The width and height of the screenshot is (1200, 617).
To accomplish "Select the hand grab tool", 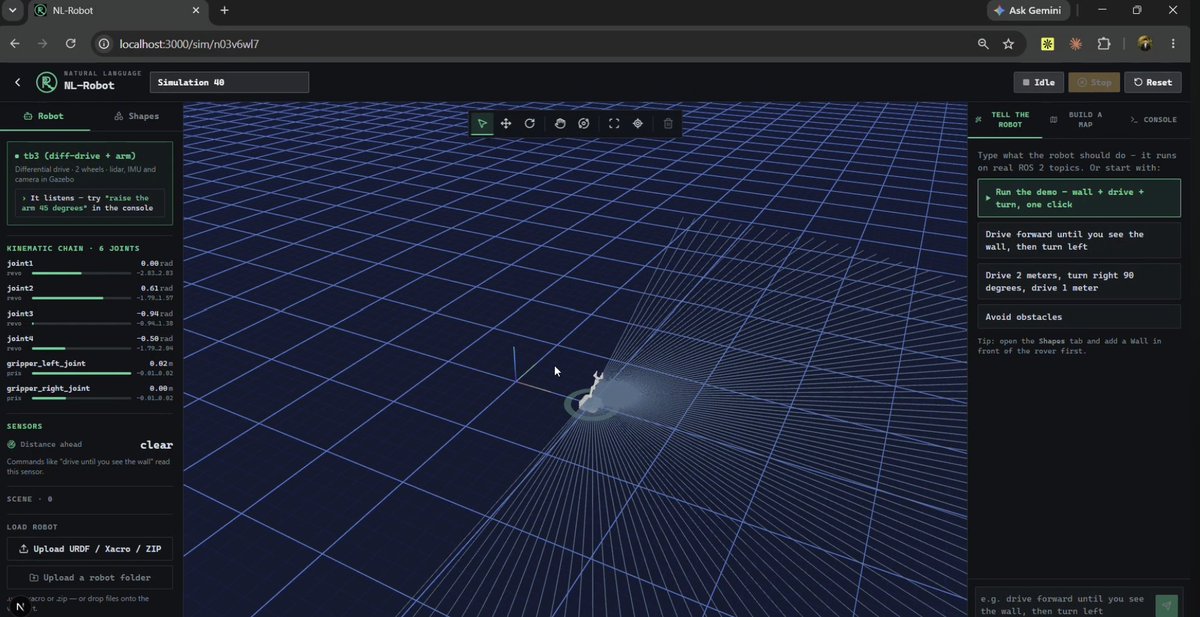I will [560, 124].
